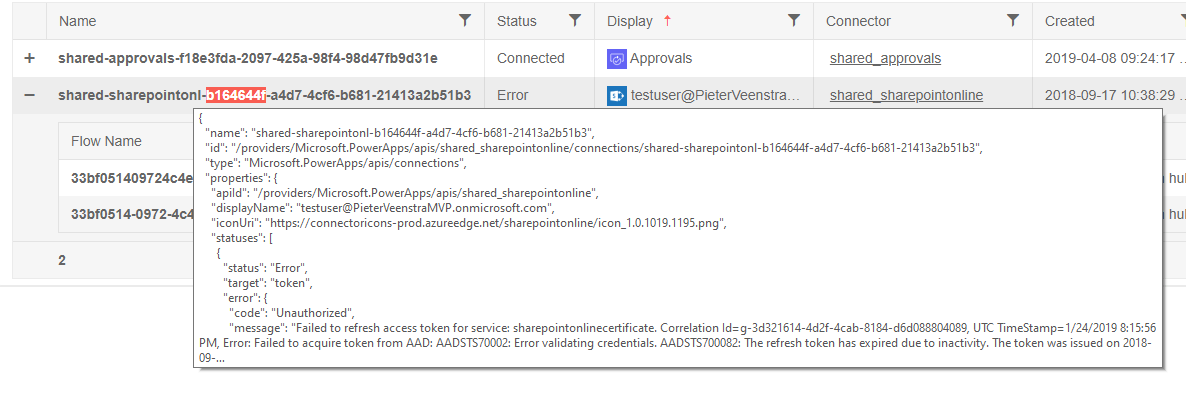The image size is (1186, 414).
Task: Open filter on the Name column
Action: click(x=465, y=21)
